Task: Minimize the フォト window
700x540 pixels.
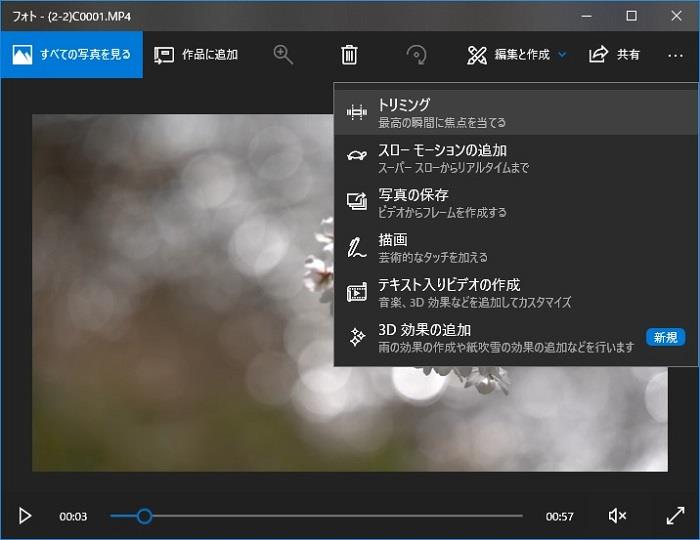Action: tap(587, 16)
